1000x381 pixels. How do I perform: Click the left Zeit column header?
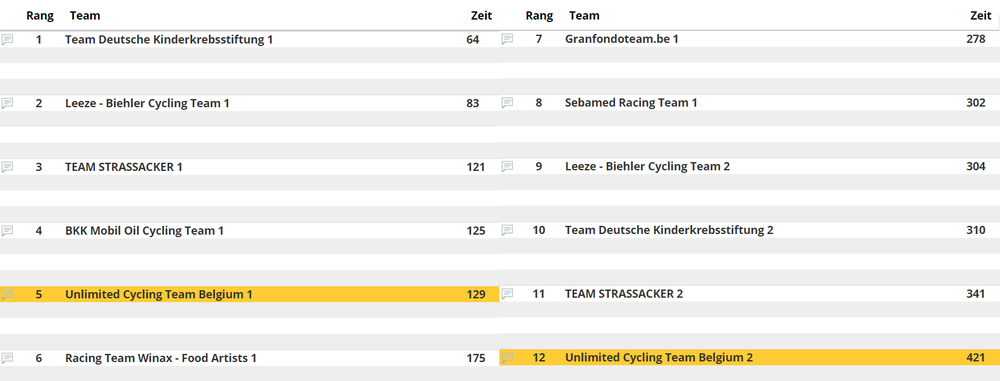[x=481, y=15]
